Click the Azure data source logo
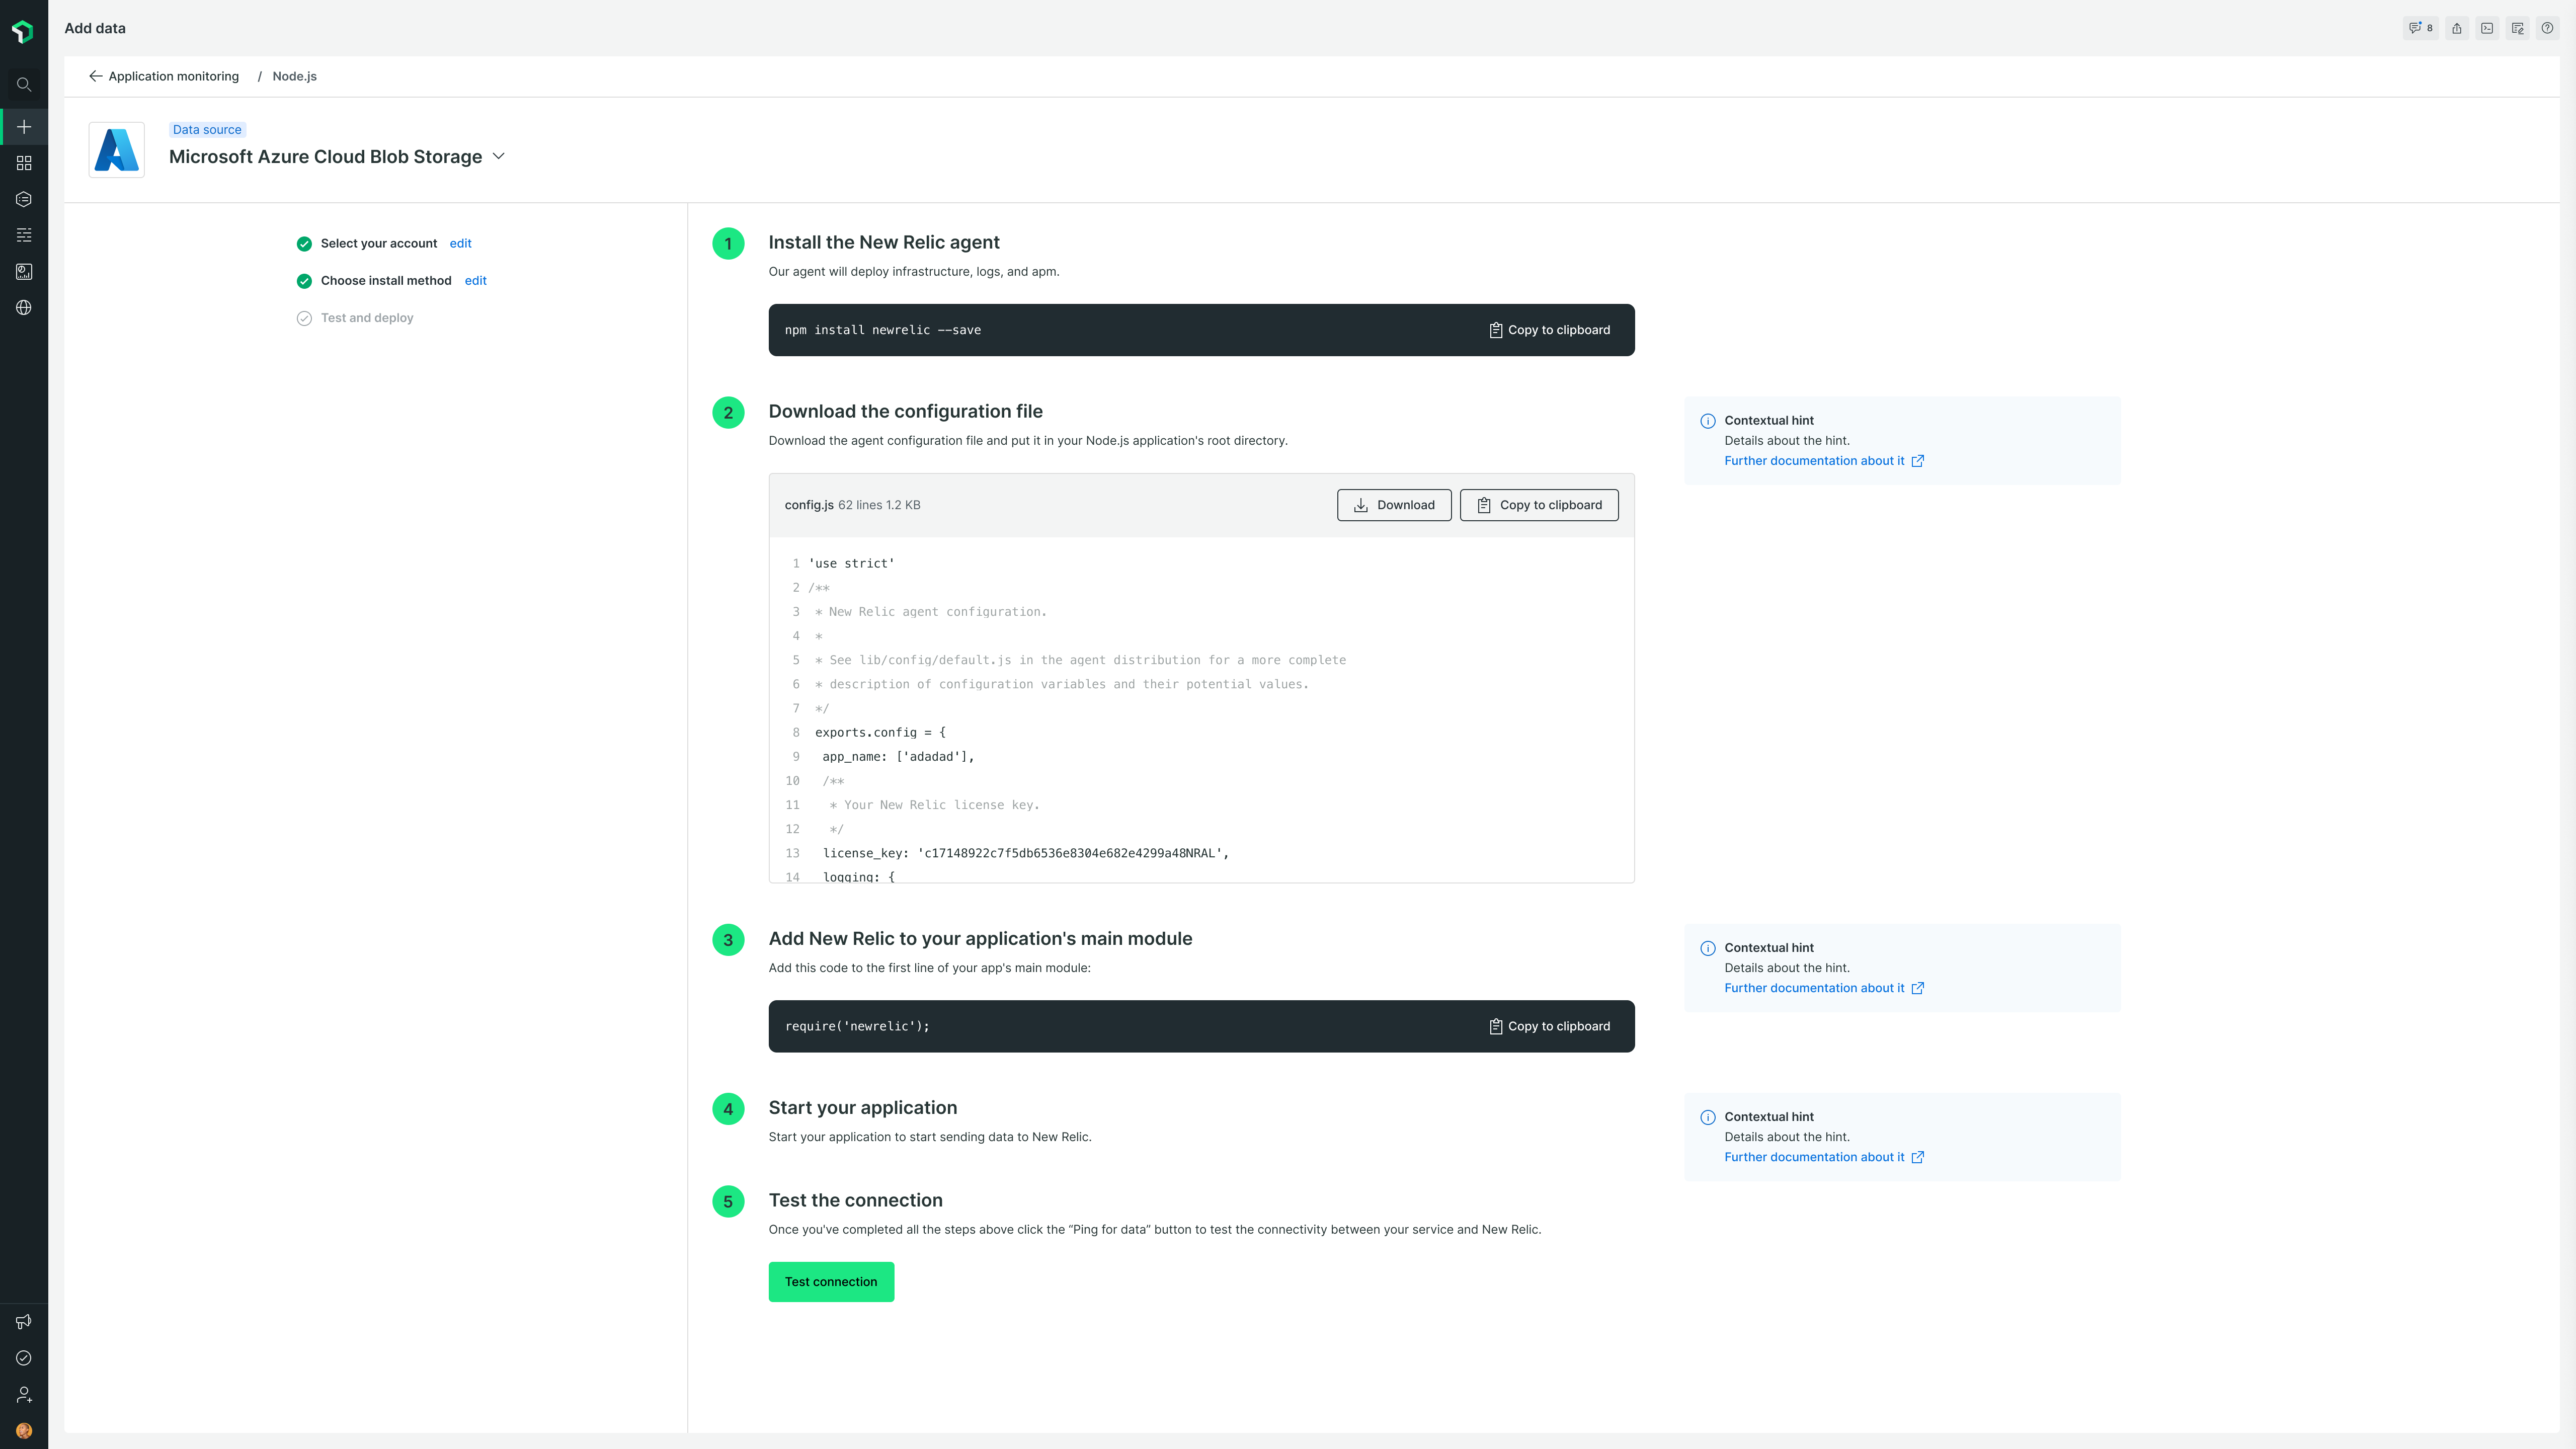This screenshot has height=1449, width=2576. coord(117,150)
